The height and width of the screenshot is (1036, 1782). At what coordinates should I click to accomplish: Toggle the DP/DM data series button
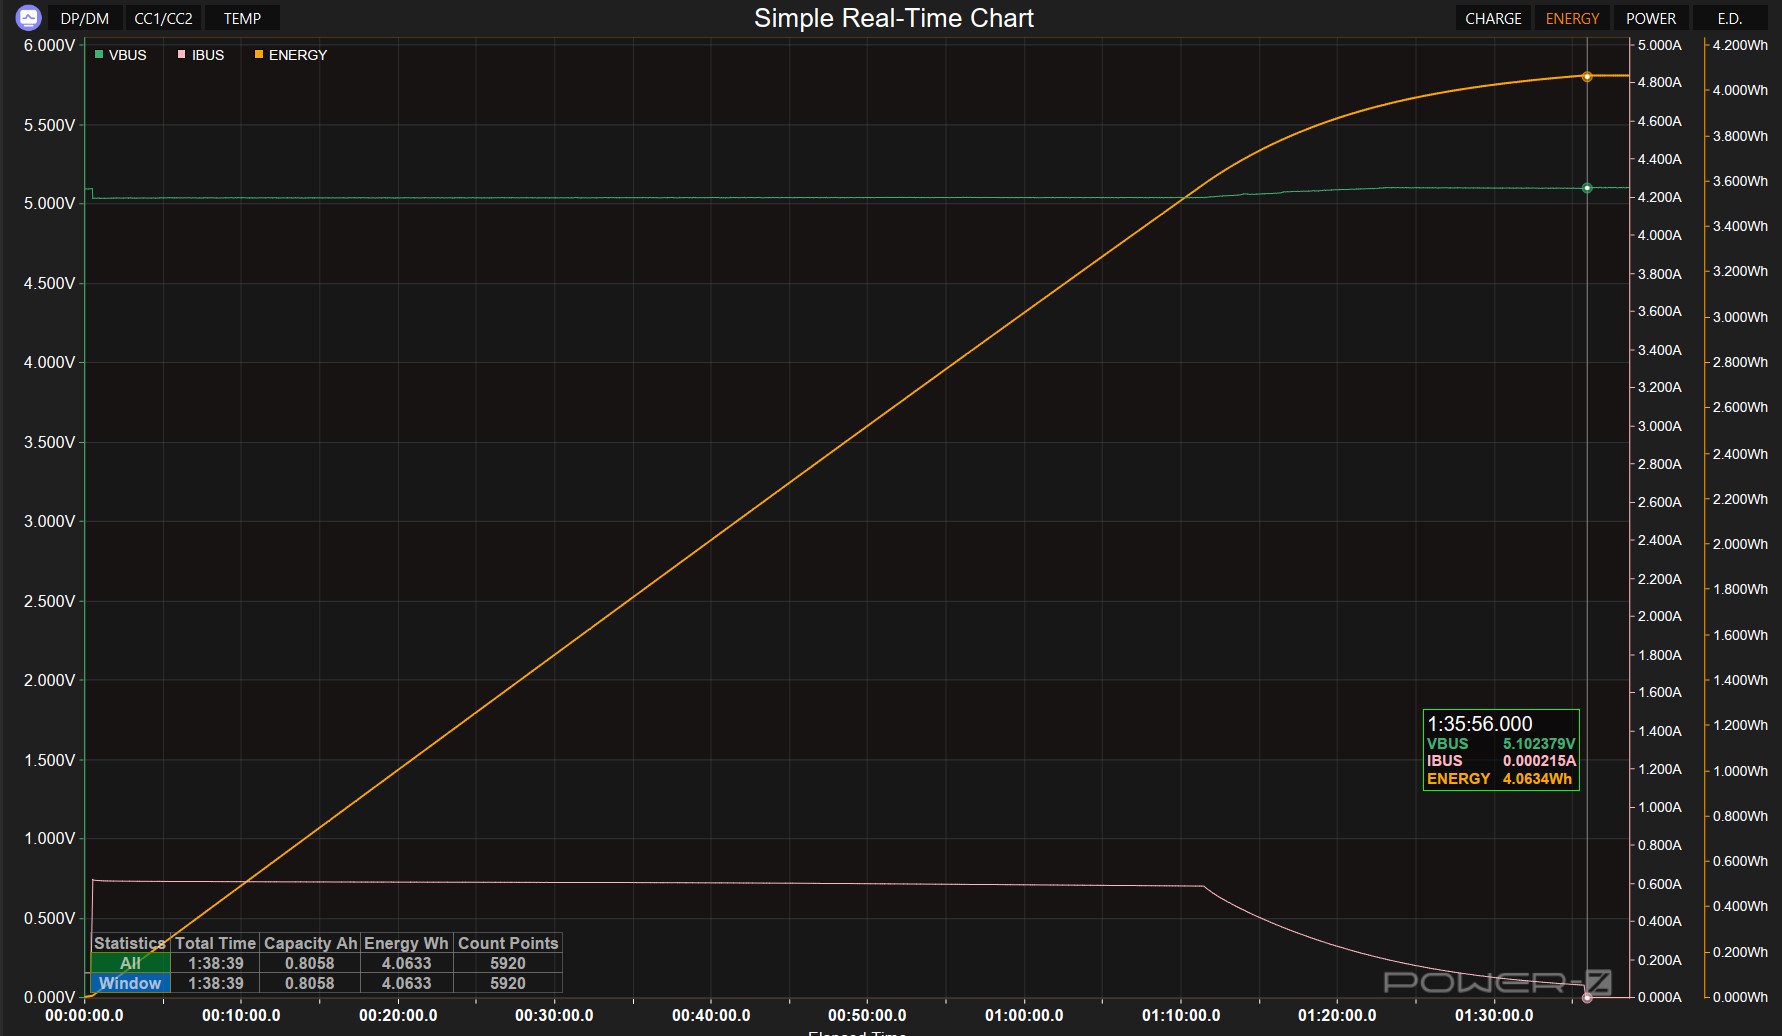[x=85, y=18]
